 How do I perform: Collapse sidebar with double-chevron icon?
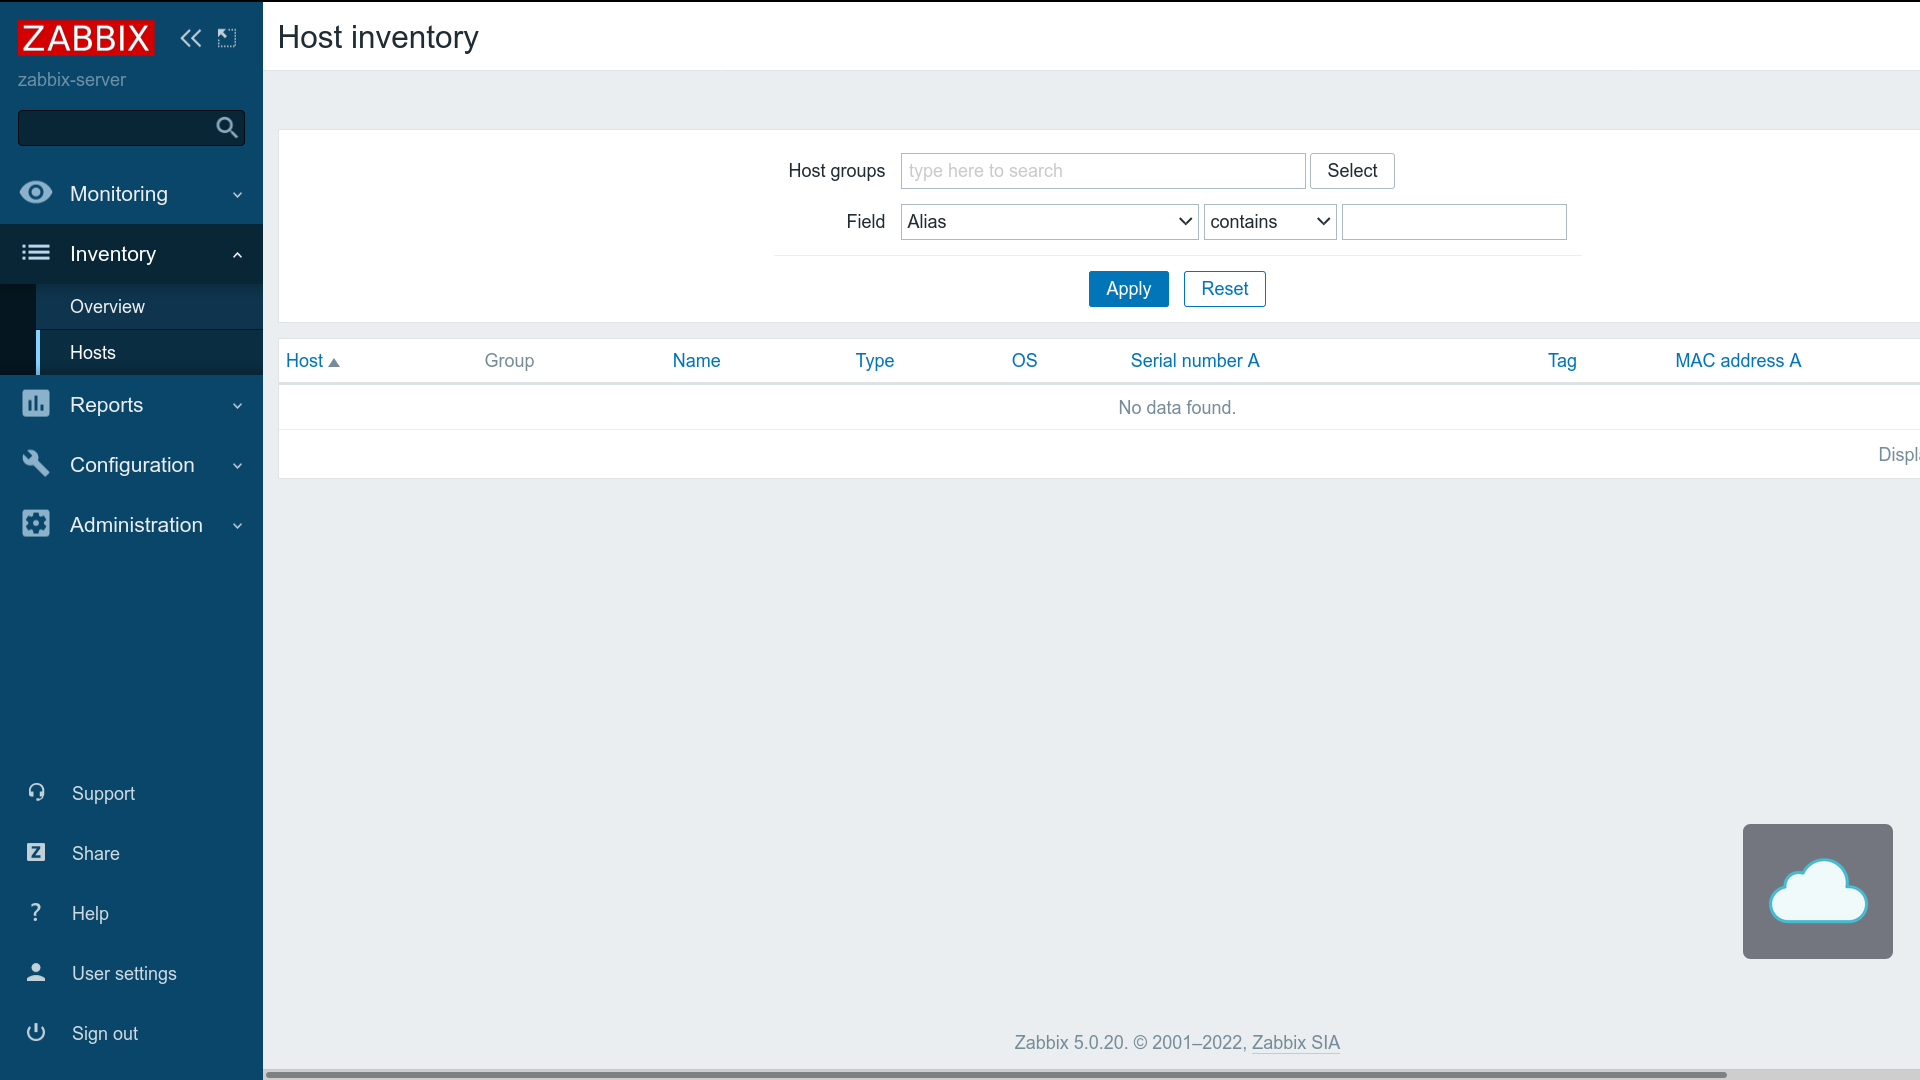point(190,38)
